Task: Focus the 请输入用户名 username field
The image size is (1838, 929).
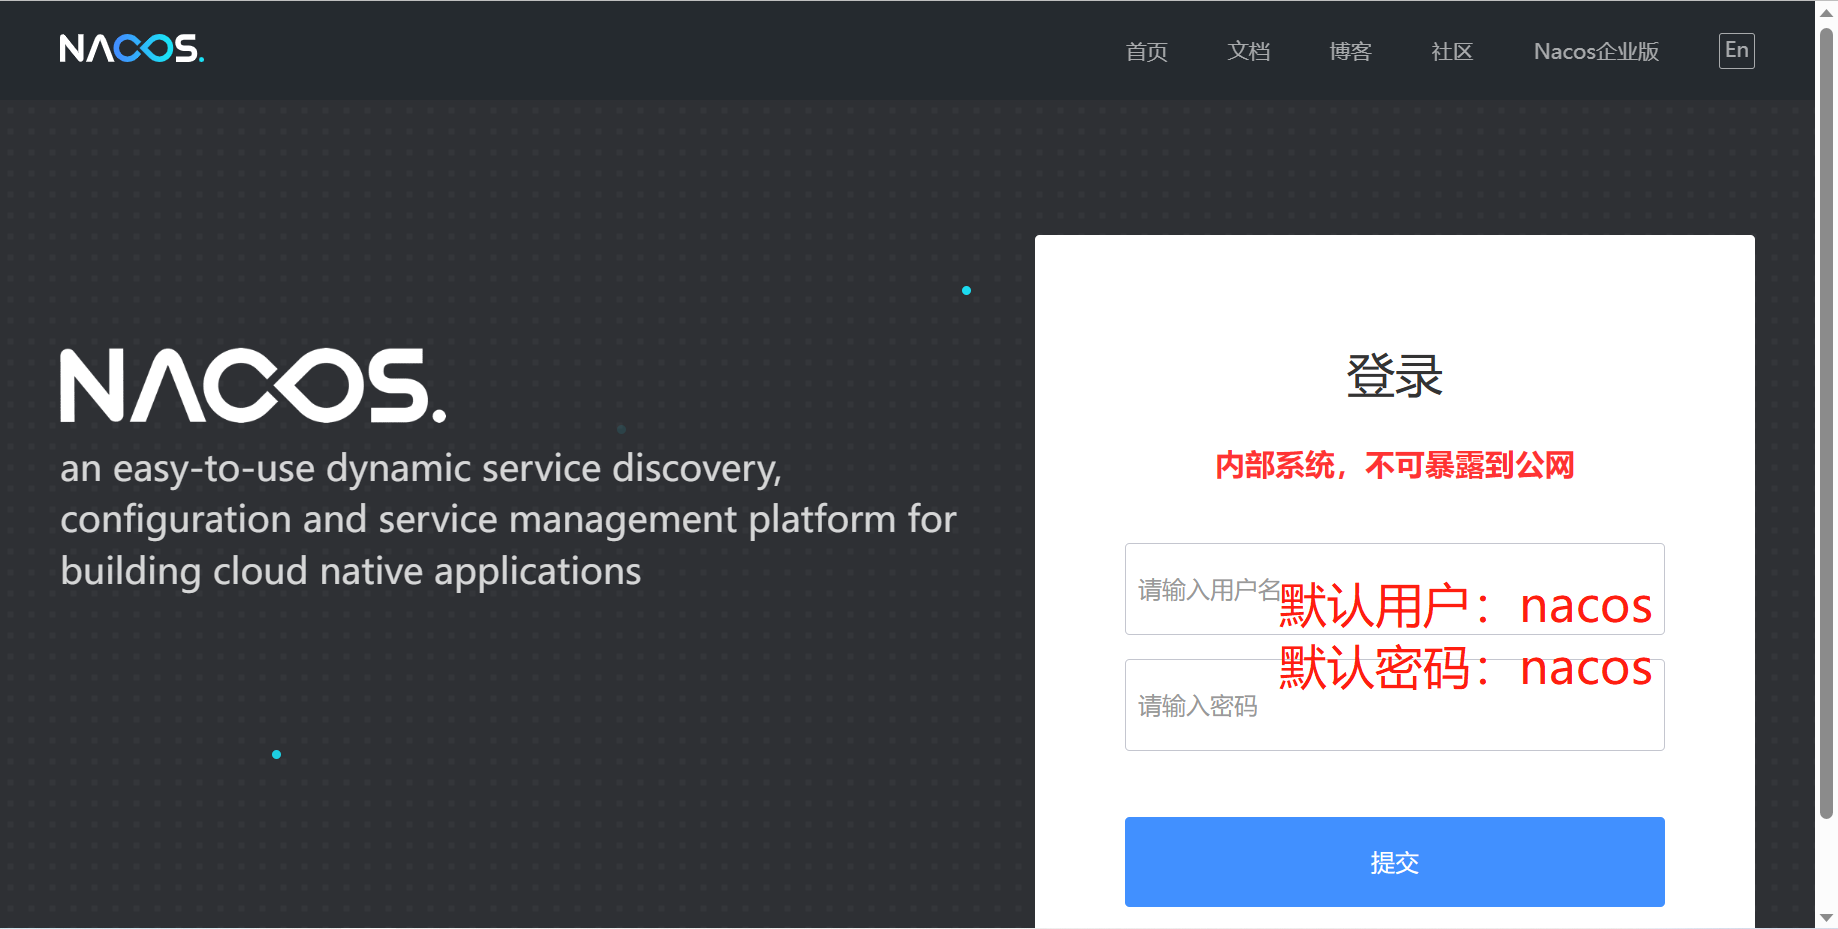Action: coord(1394,589)
